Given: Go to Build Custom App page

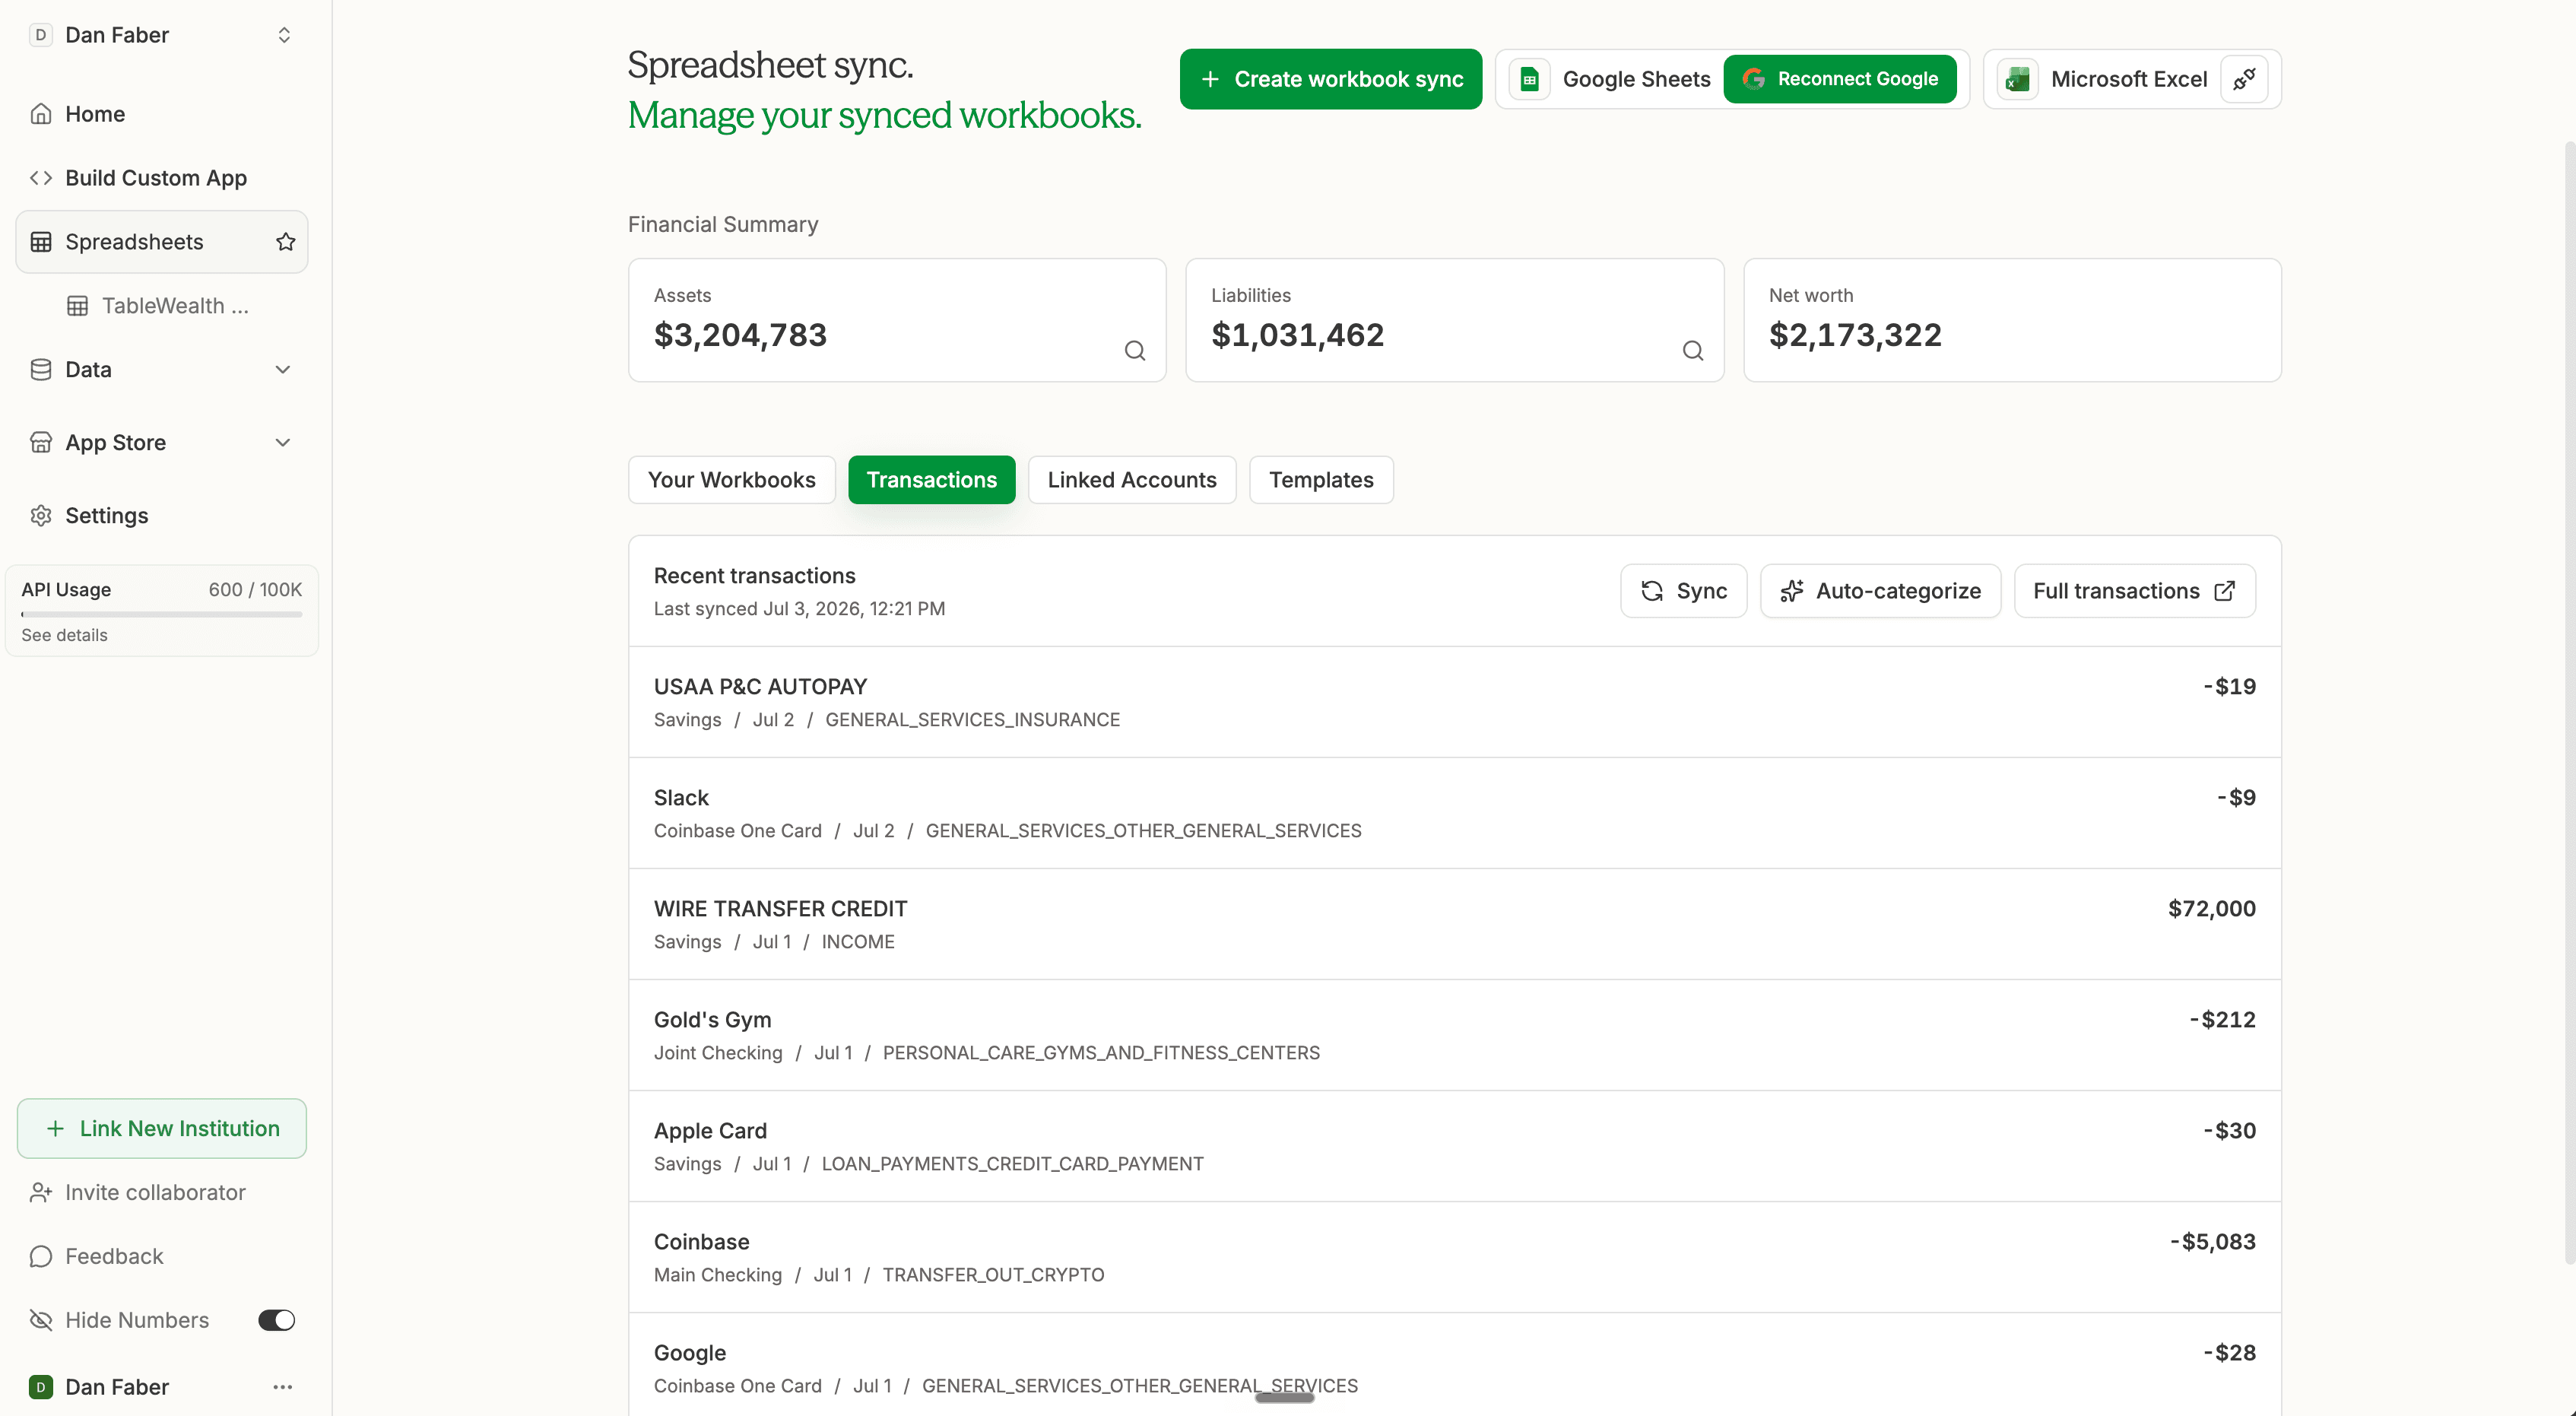Looking at the screenshot, I should pos(161,178).
